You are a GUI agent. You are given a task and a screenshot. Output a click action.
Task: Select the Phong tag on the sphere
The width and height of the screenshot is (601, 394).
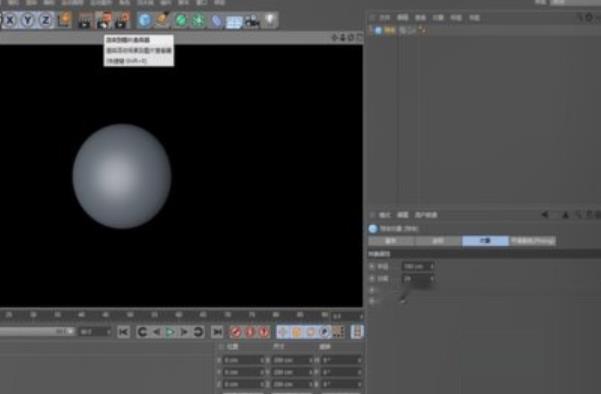(422, 30)
